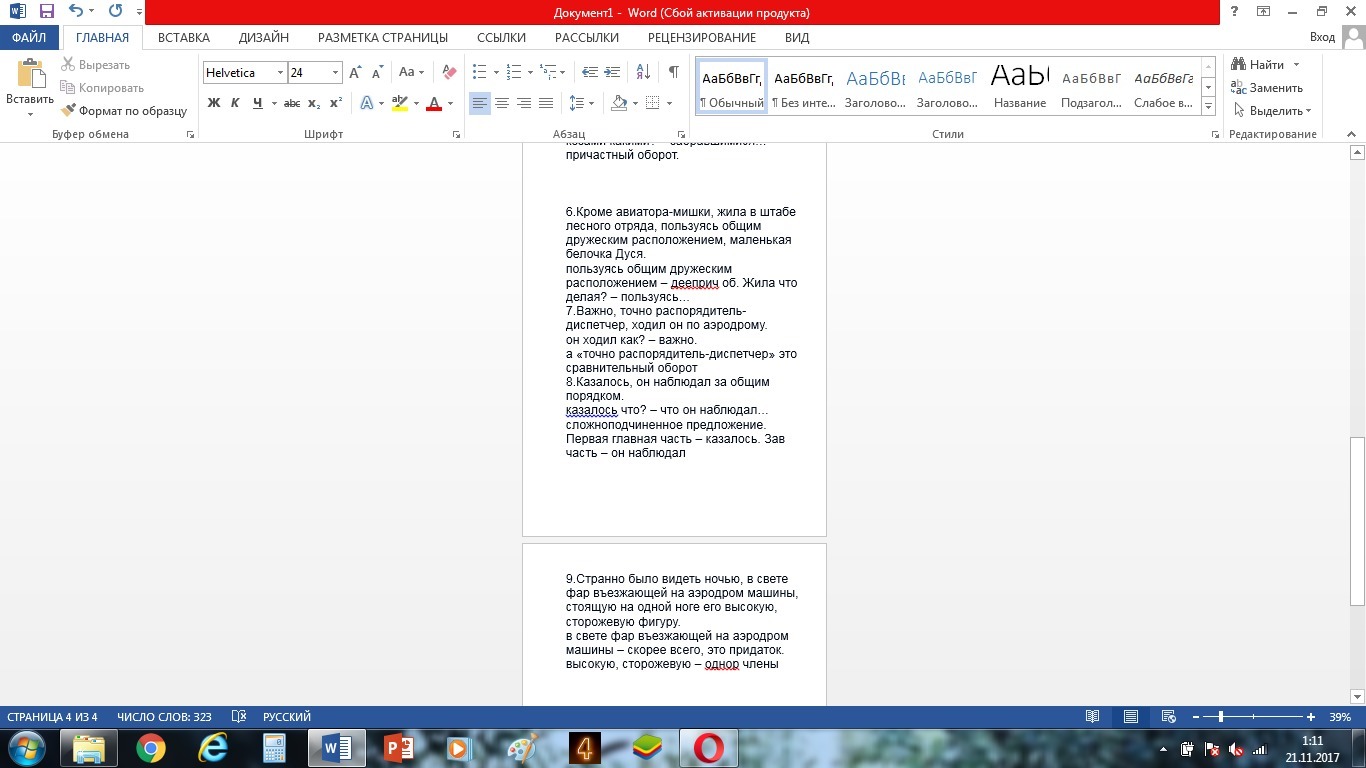The height and width of the screenshot is (768, 1366).
Task: Click Find (Найти) in Editing group
Action: (x=1258, y=65)
